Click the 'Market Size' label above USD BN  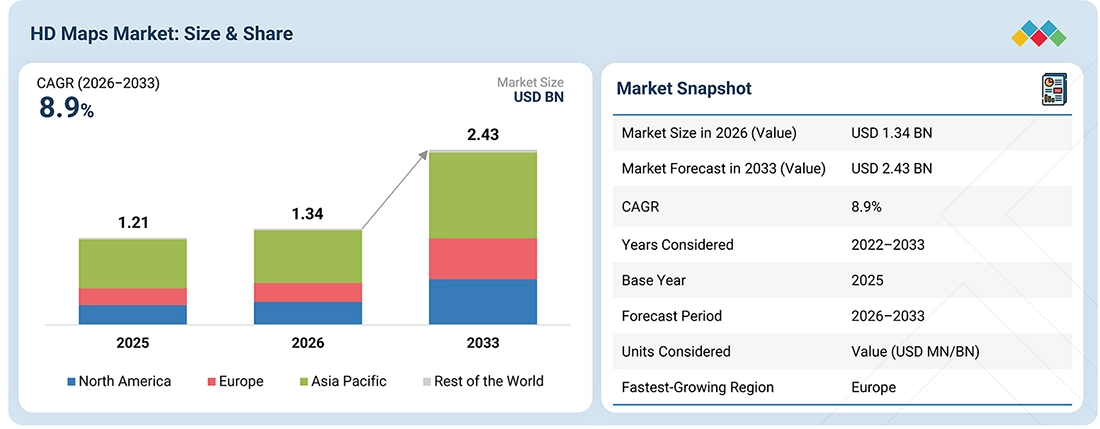(530, 83)
